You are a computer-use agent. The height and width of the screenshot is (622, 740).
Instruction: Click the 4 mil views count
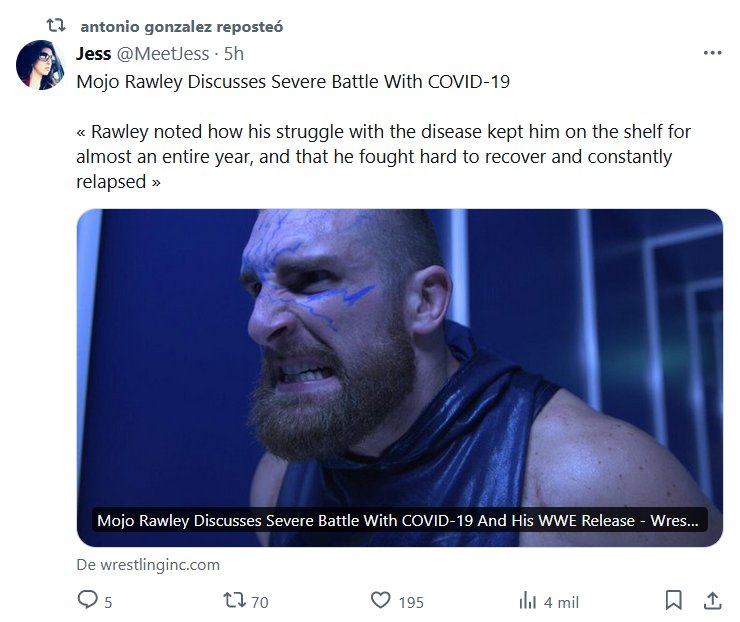pos(561,602)
